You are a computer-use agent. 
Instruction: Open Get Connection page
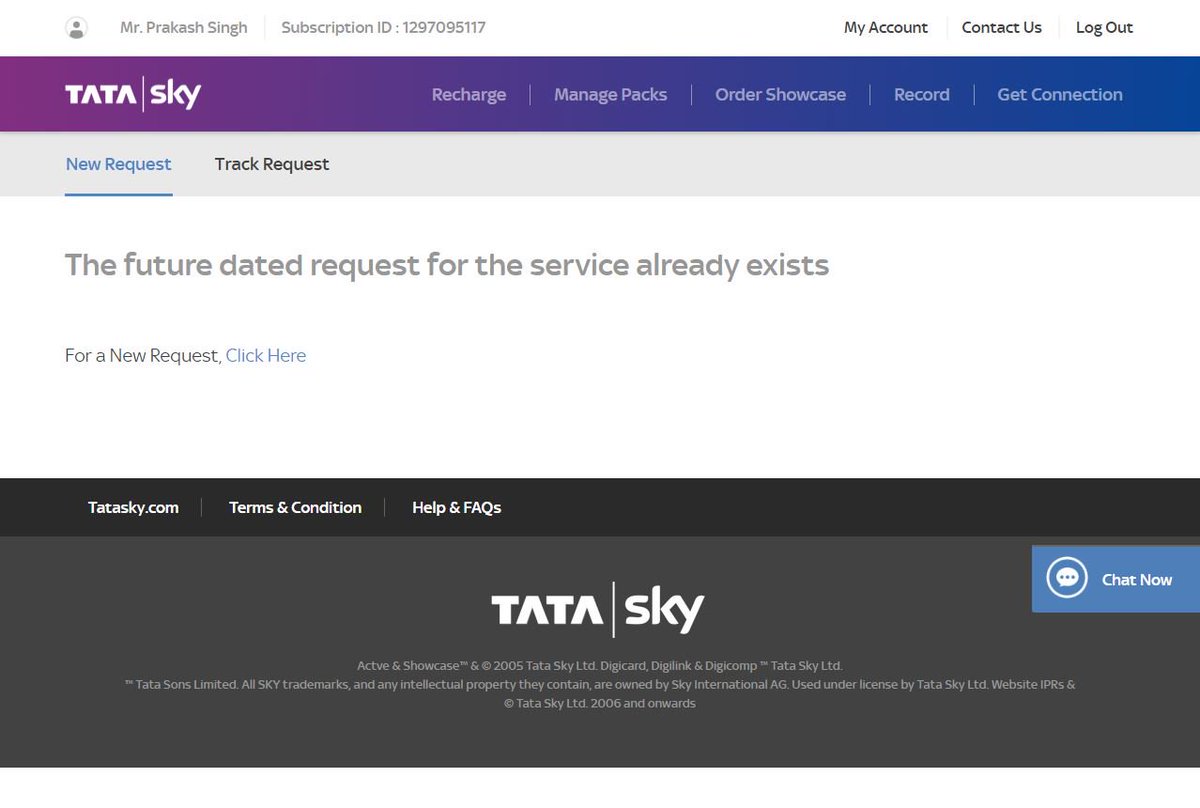[1060, 95]
